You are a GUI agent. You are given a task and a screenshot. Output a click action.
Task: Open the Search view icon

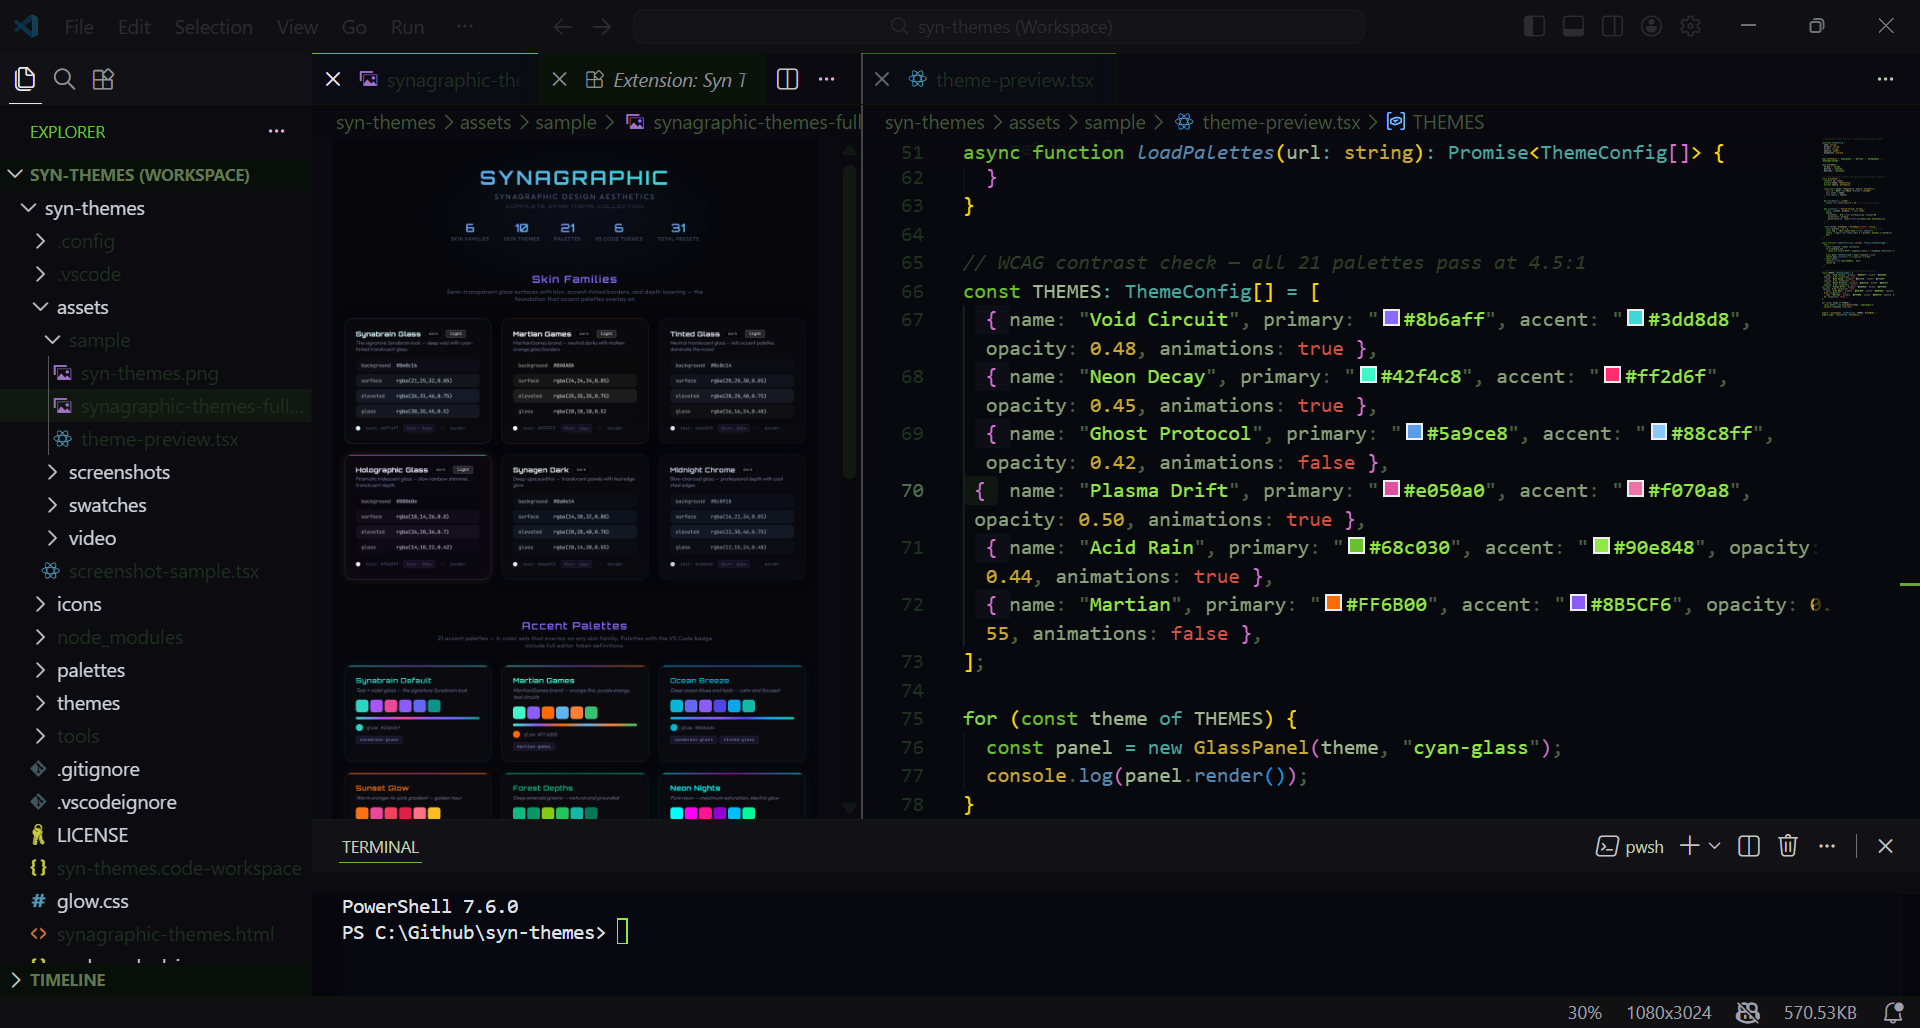tap(64, 79)
